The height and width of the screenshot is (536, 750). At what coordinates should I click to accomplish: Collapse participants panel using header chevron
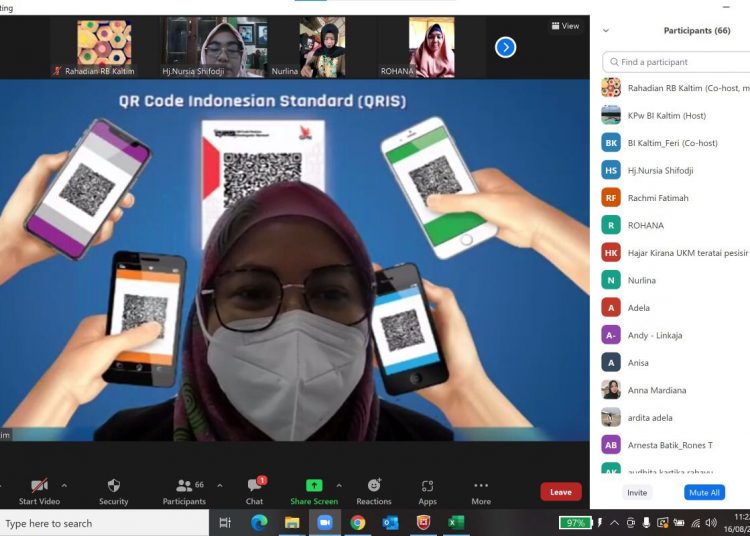[x=606, y=31]
